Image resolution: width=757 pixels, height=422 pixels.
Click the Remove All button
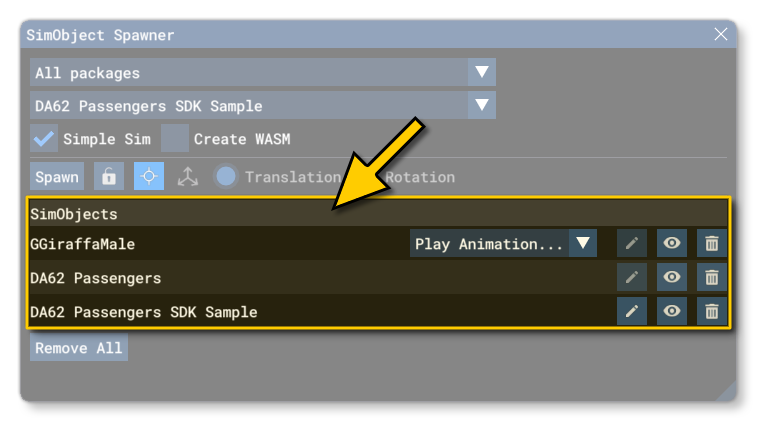pos(79,348)
